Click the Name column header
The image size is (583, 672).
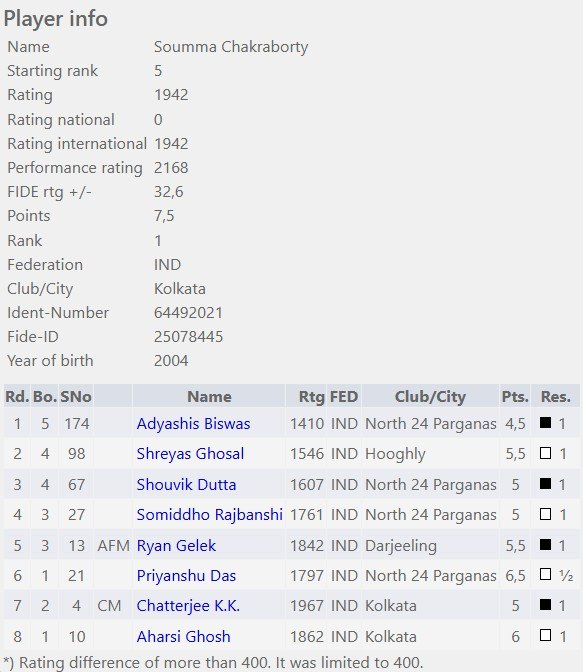point(209,396)
